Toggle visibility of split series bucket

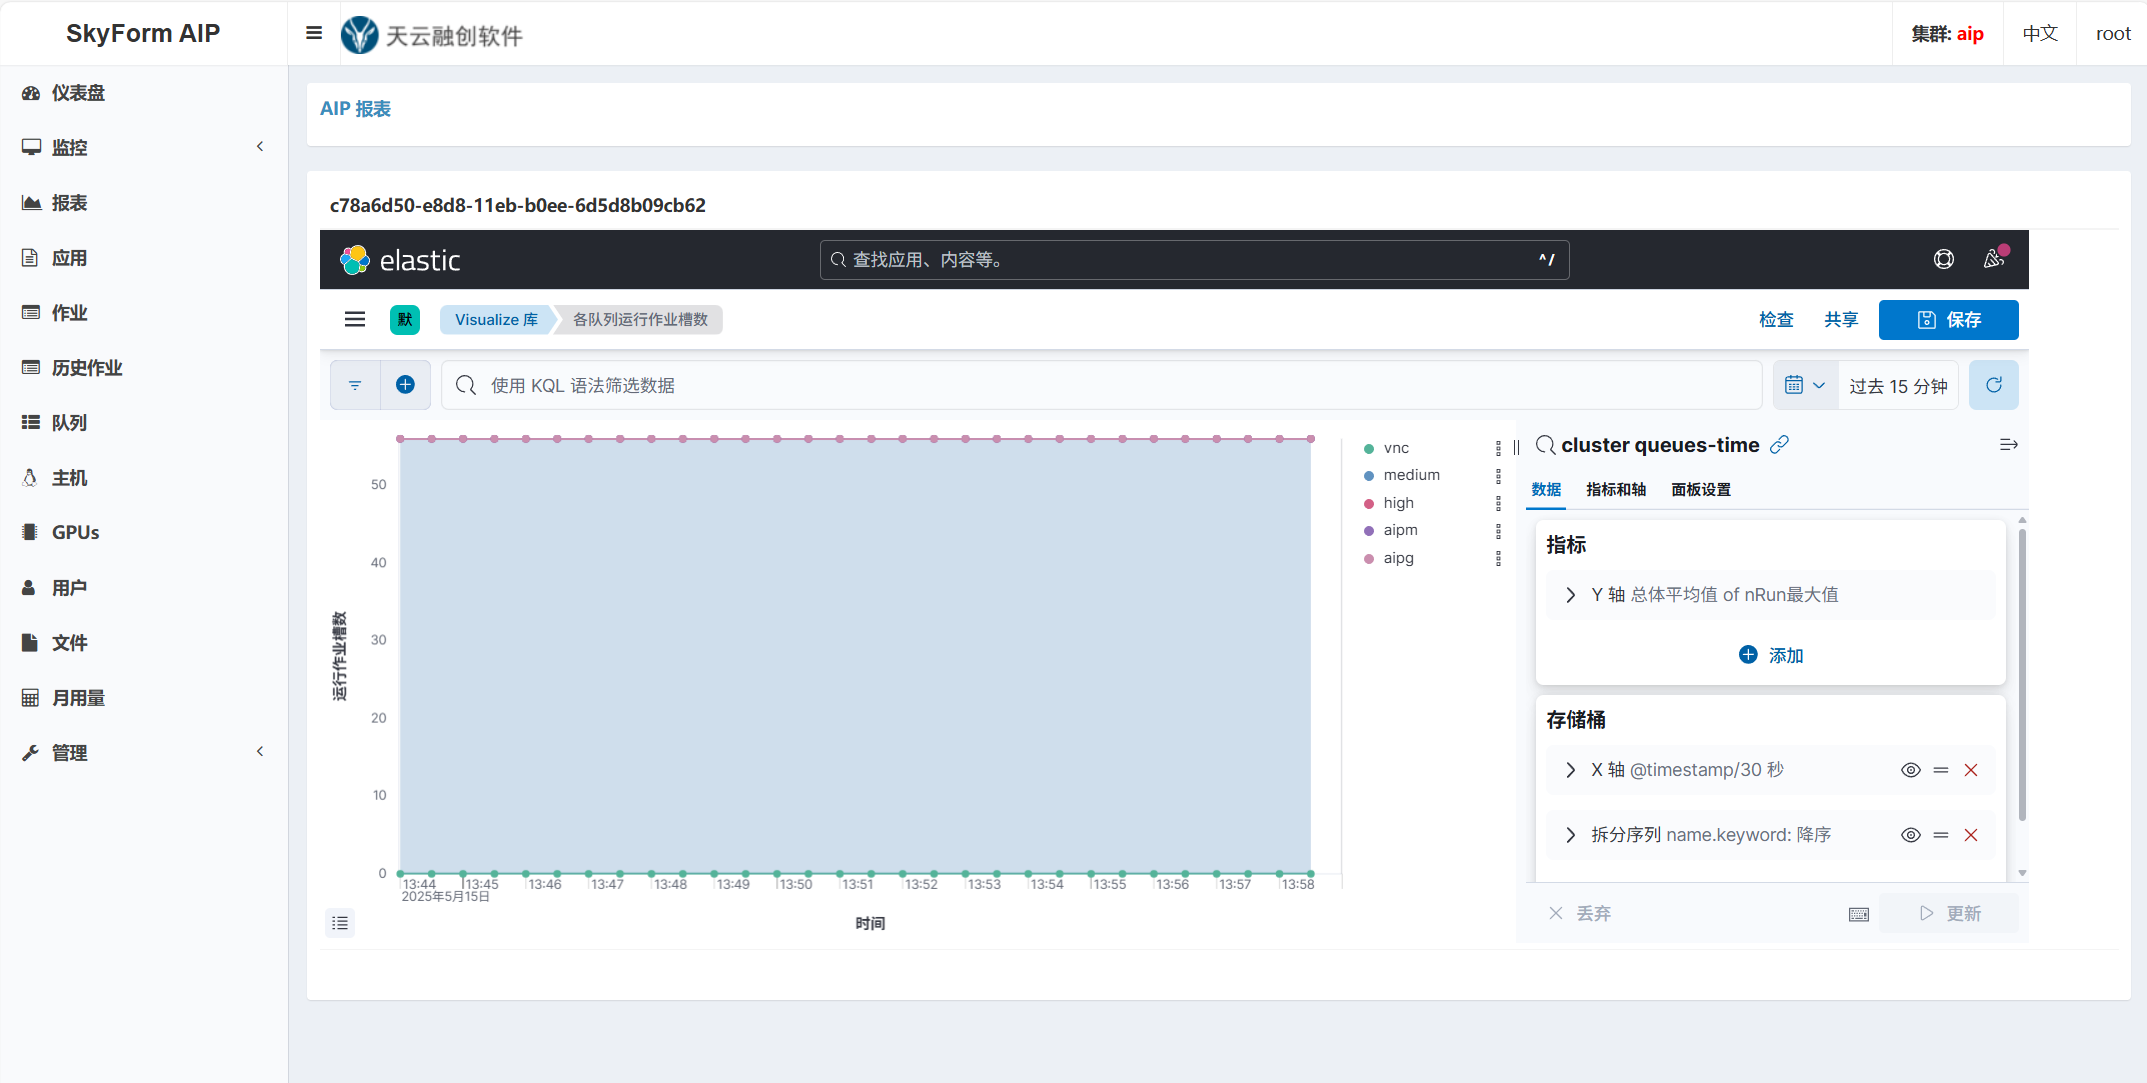[1910, 835]
